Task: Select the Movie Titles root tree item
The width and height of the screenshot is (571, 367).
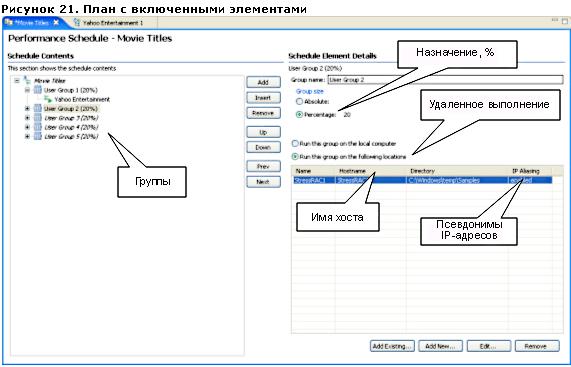Action: click(x=50, y=81)
